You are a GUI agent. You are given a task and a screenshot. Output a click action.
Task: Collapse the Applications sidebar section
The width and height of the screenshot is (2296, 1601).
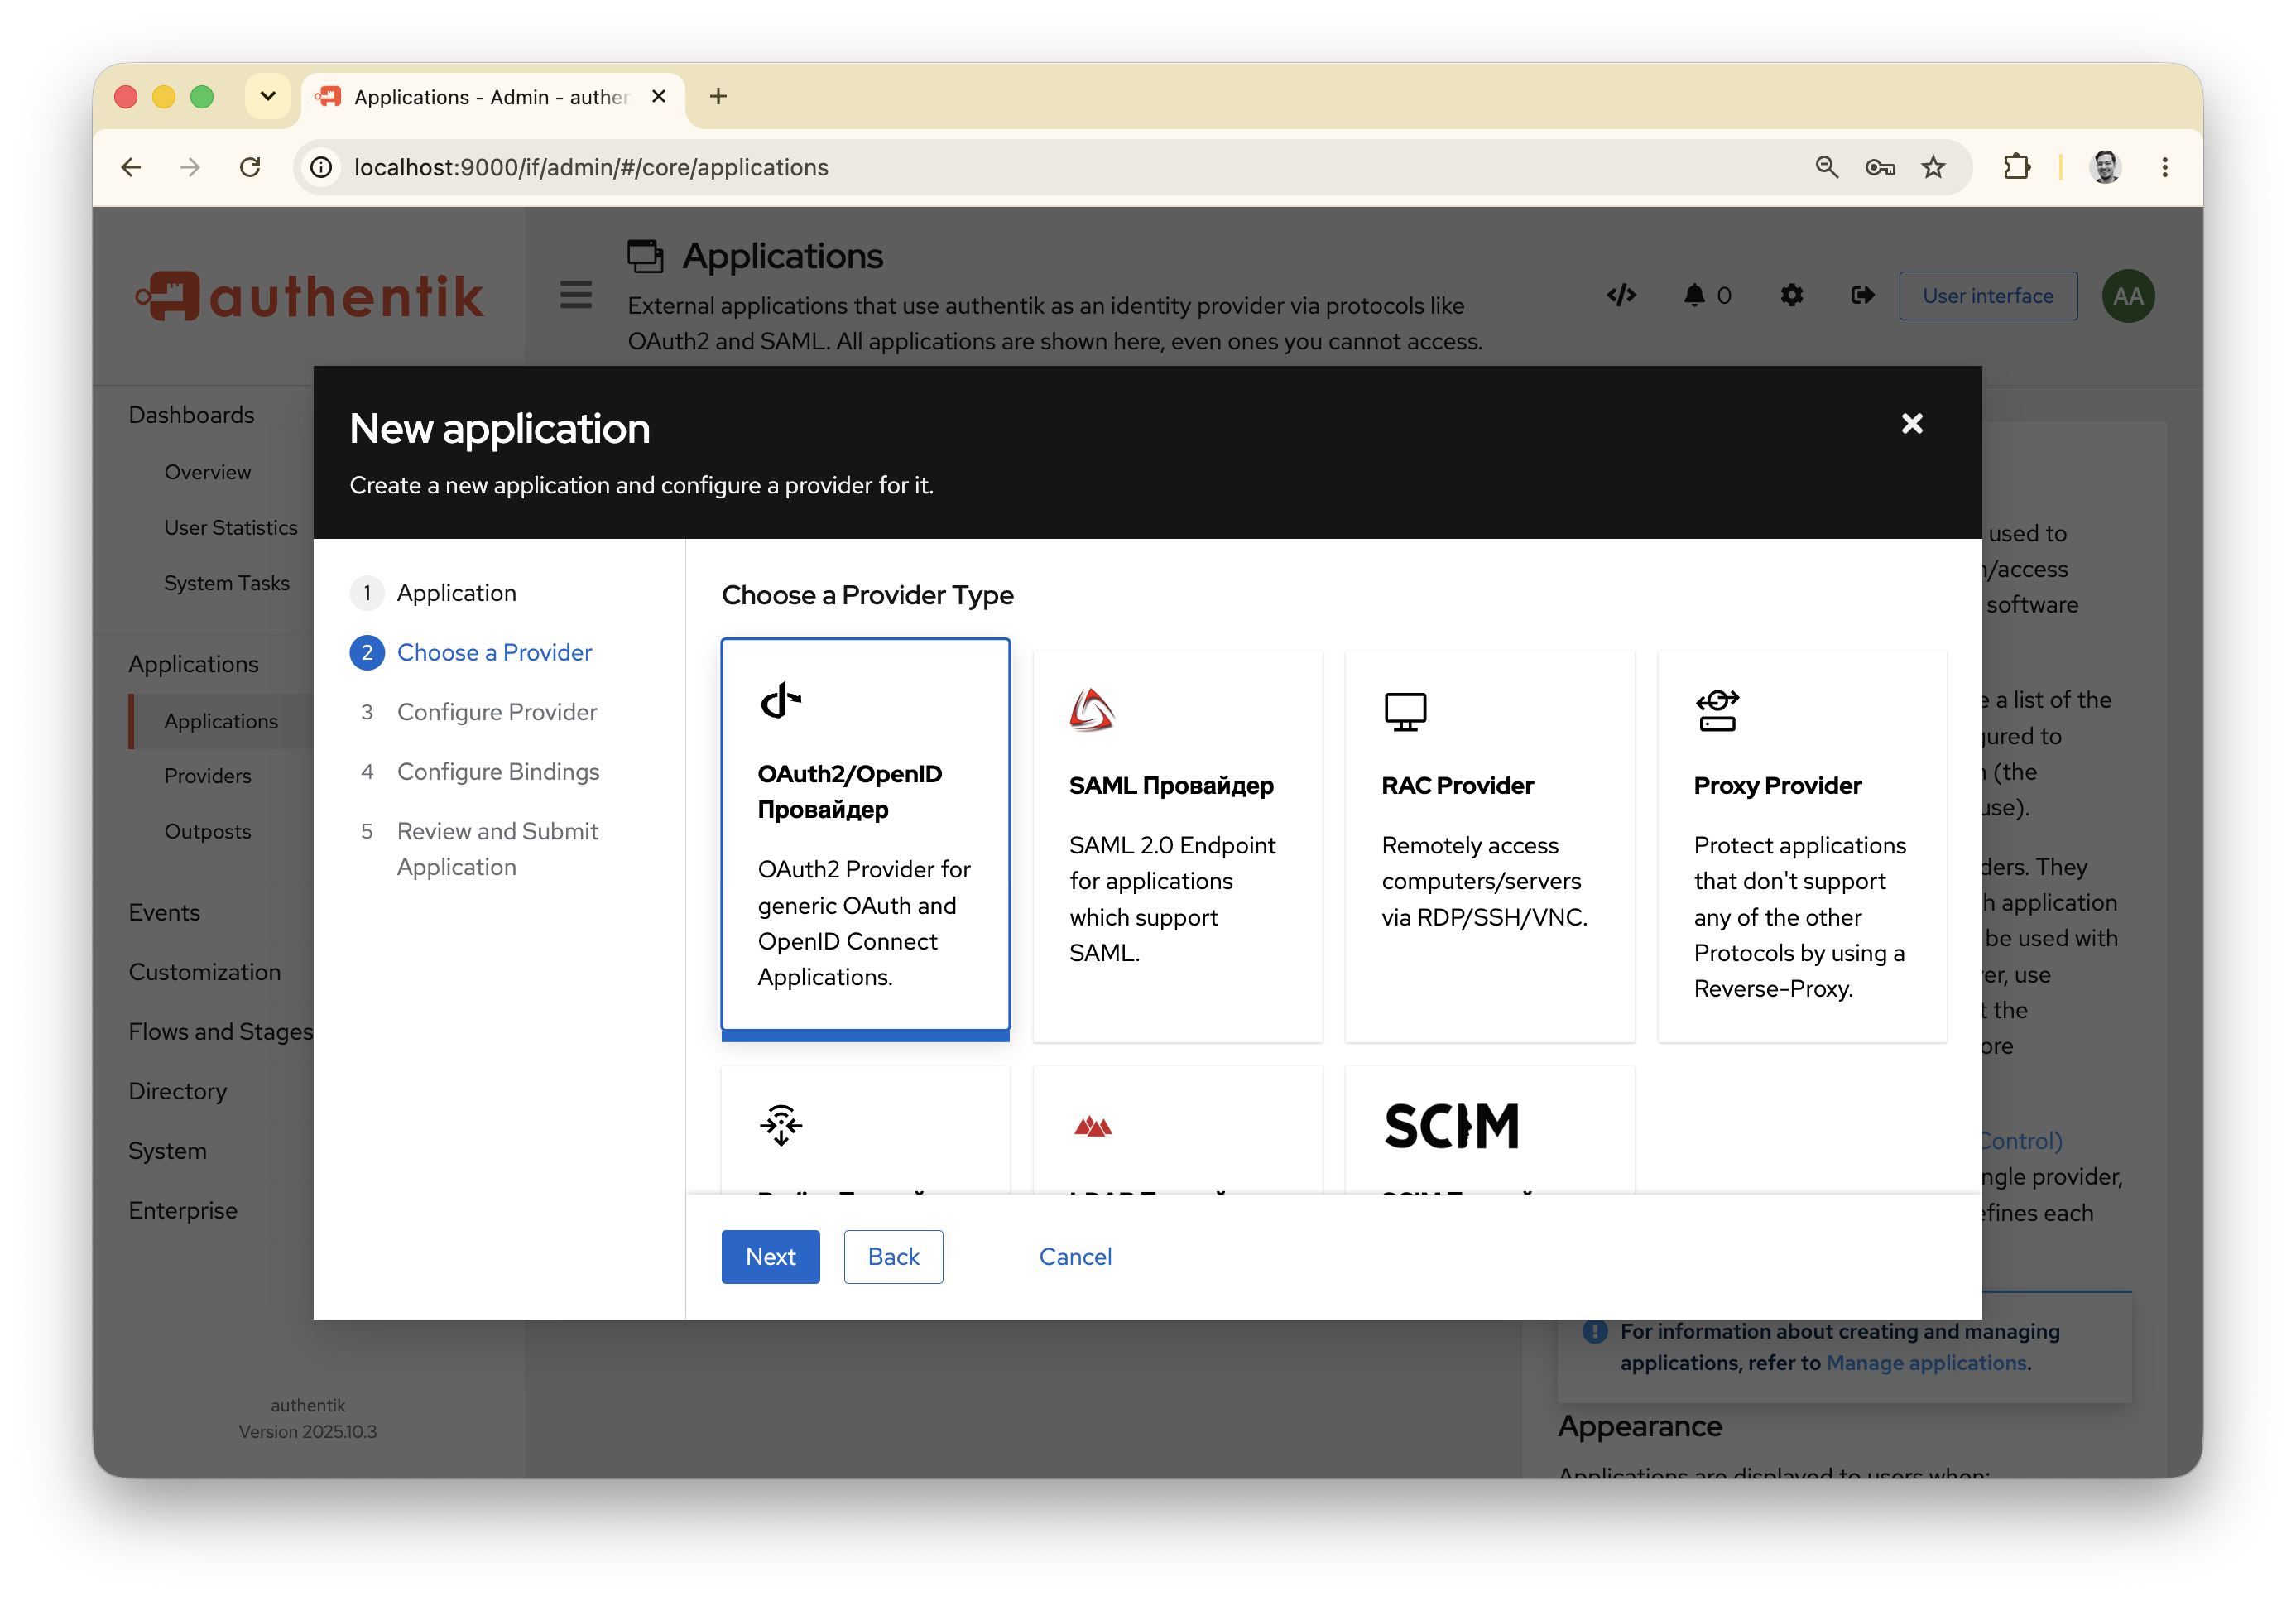pos(193,664)
